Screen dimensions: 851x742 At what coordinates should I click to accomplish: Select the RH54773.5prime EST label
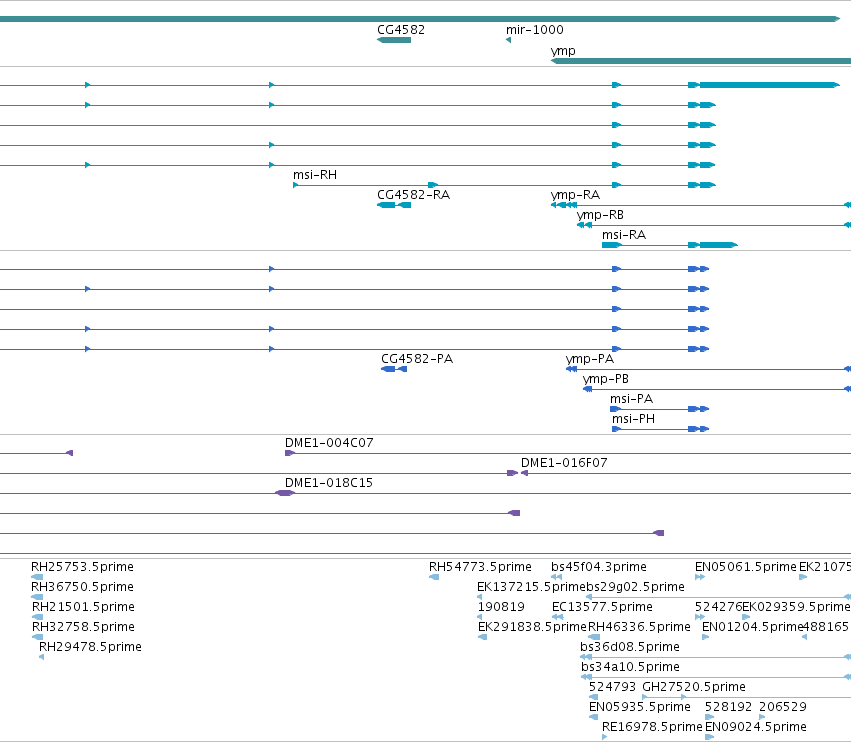(480, 567)
